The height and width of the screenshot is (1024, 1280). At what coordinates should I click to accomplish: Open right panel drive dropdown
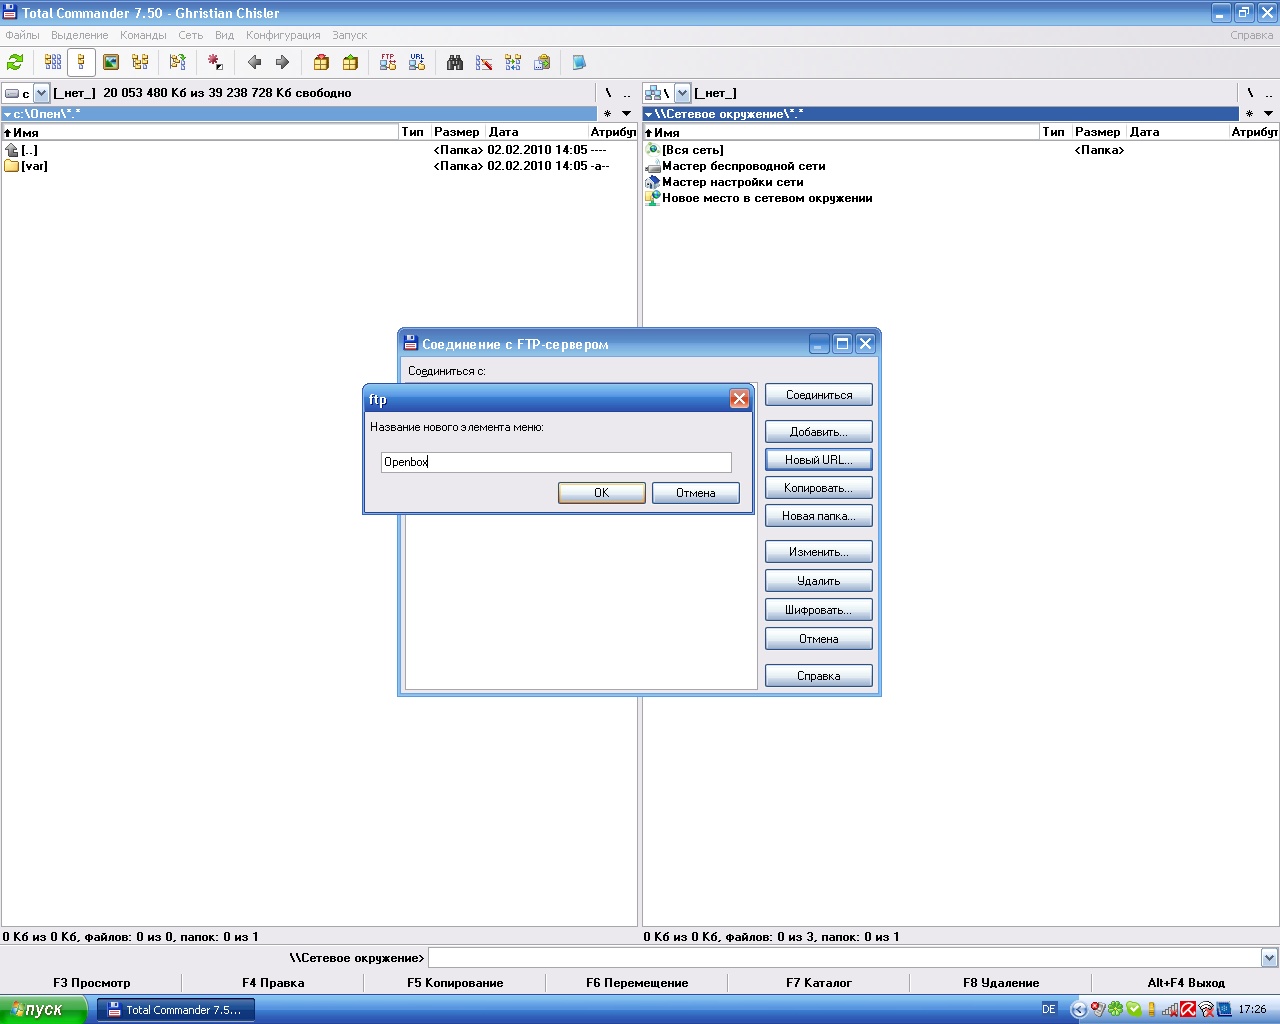tap(682, 93)
